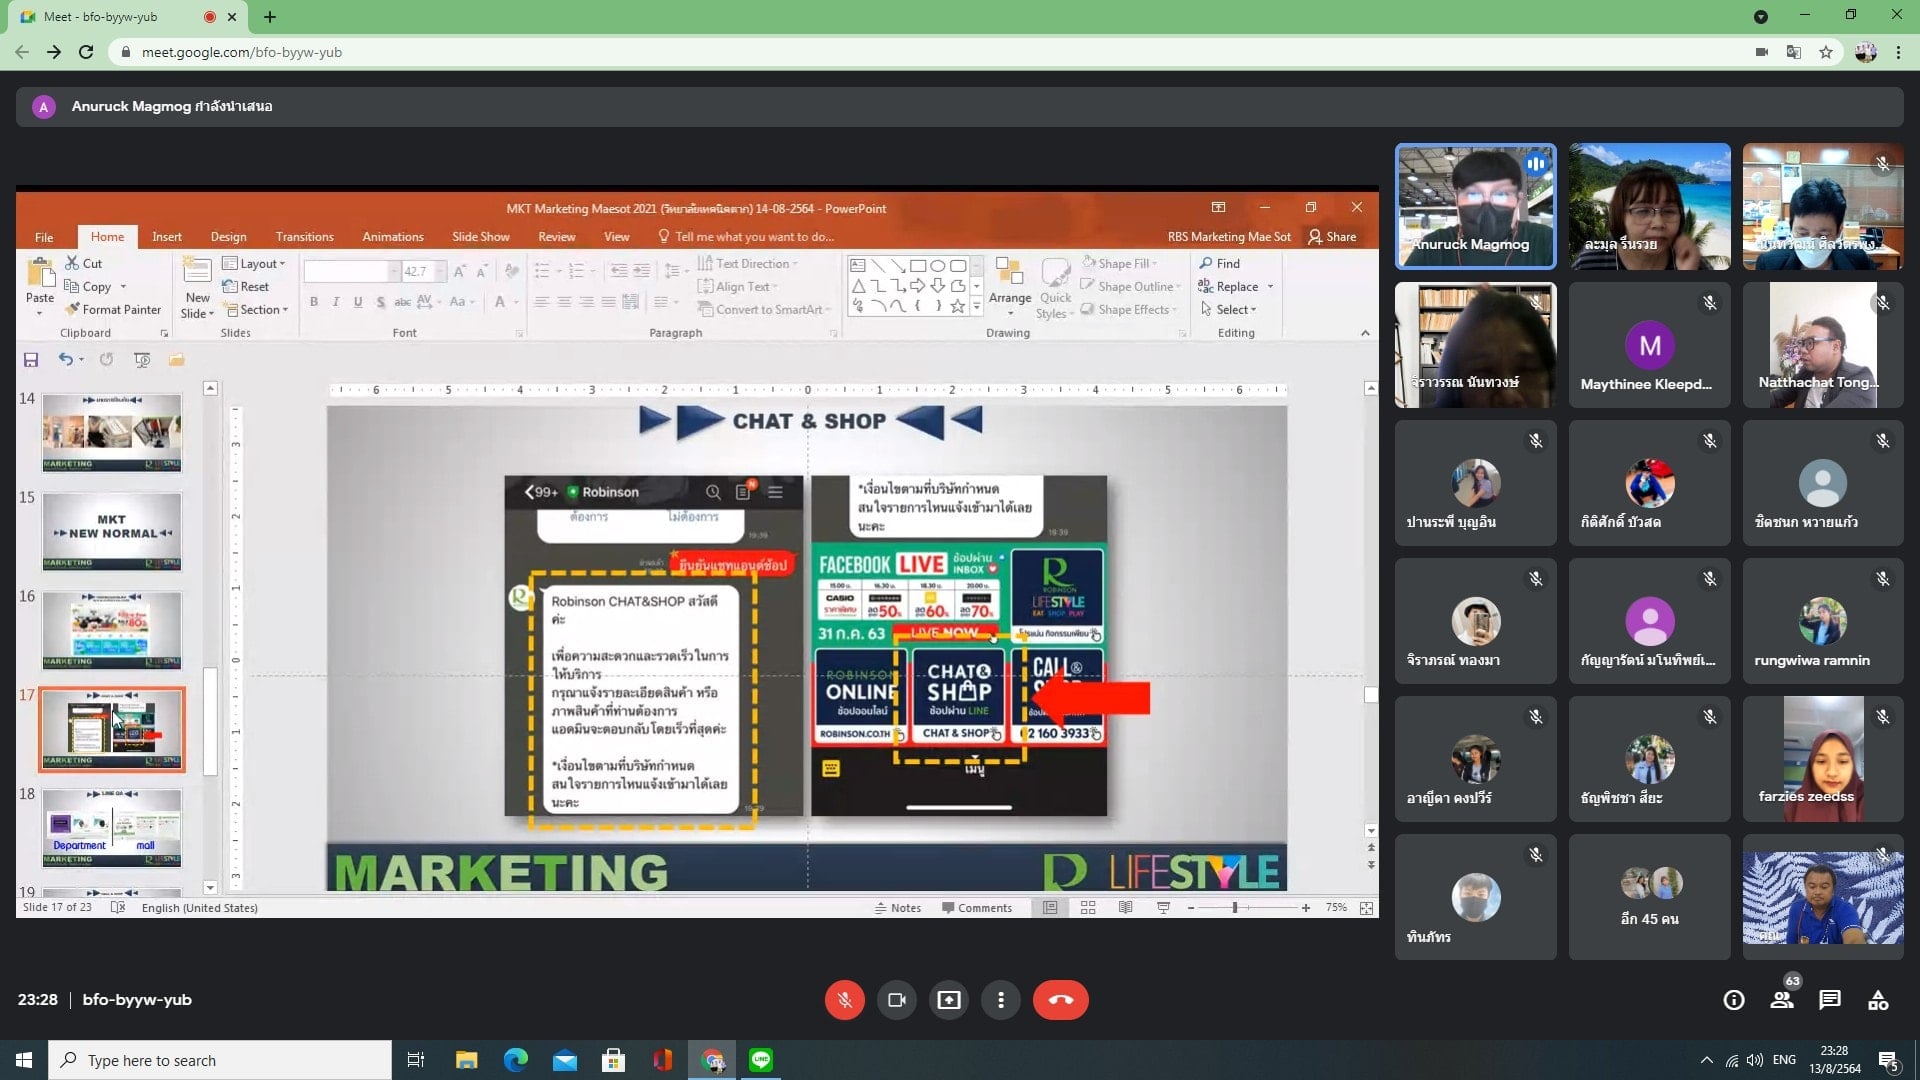Bookmark this tab star icon
1920x1080 pixels.
pyautogui.click(x=1826, y=52)
